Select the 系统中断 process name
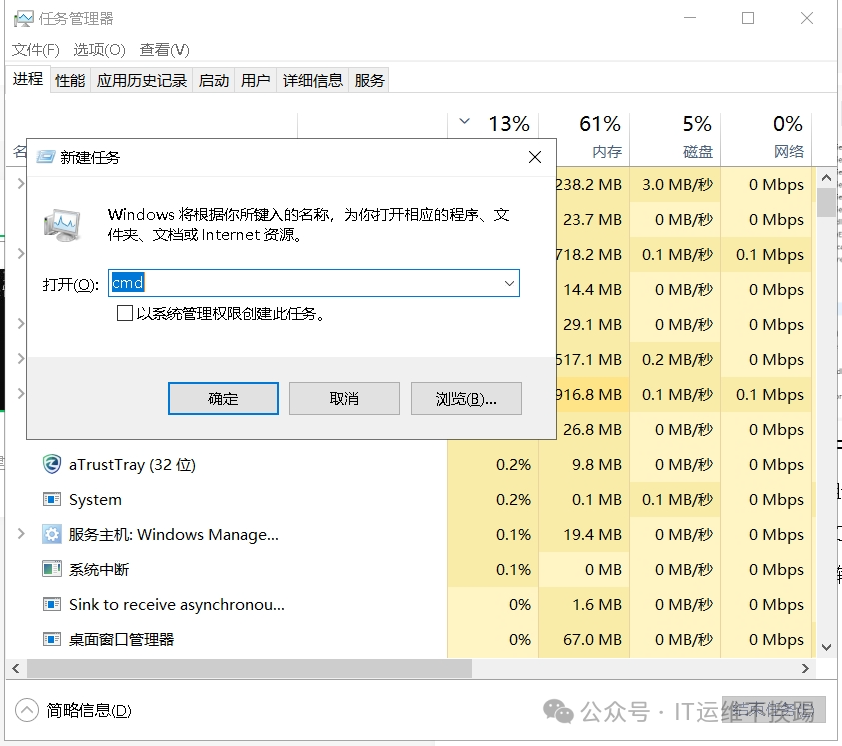Viewport: 842px width, 746px height. click(99, 569)
